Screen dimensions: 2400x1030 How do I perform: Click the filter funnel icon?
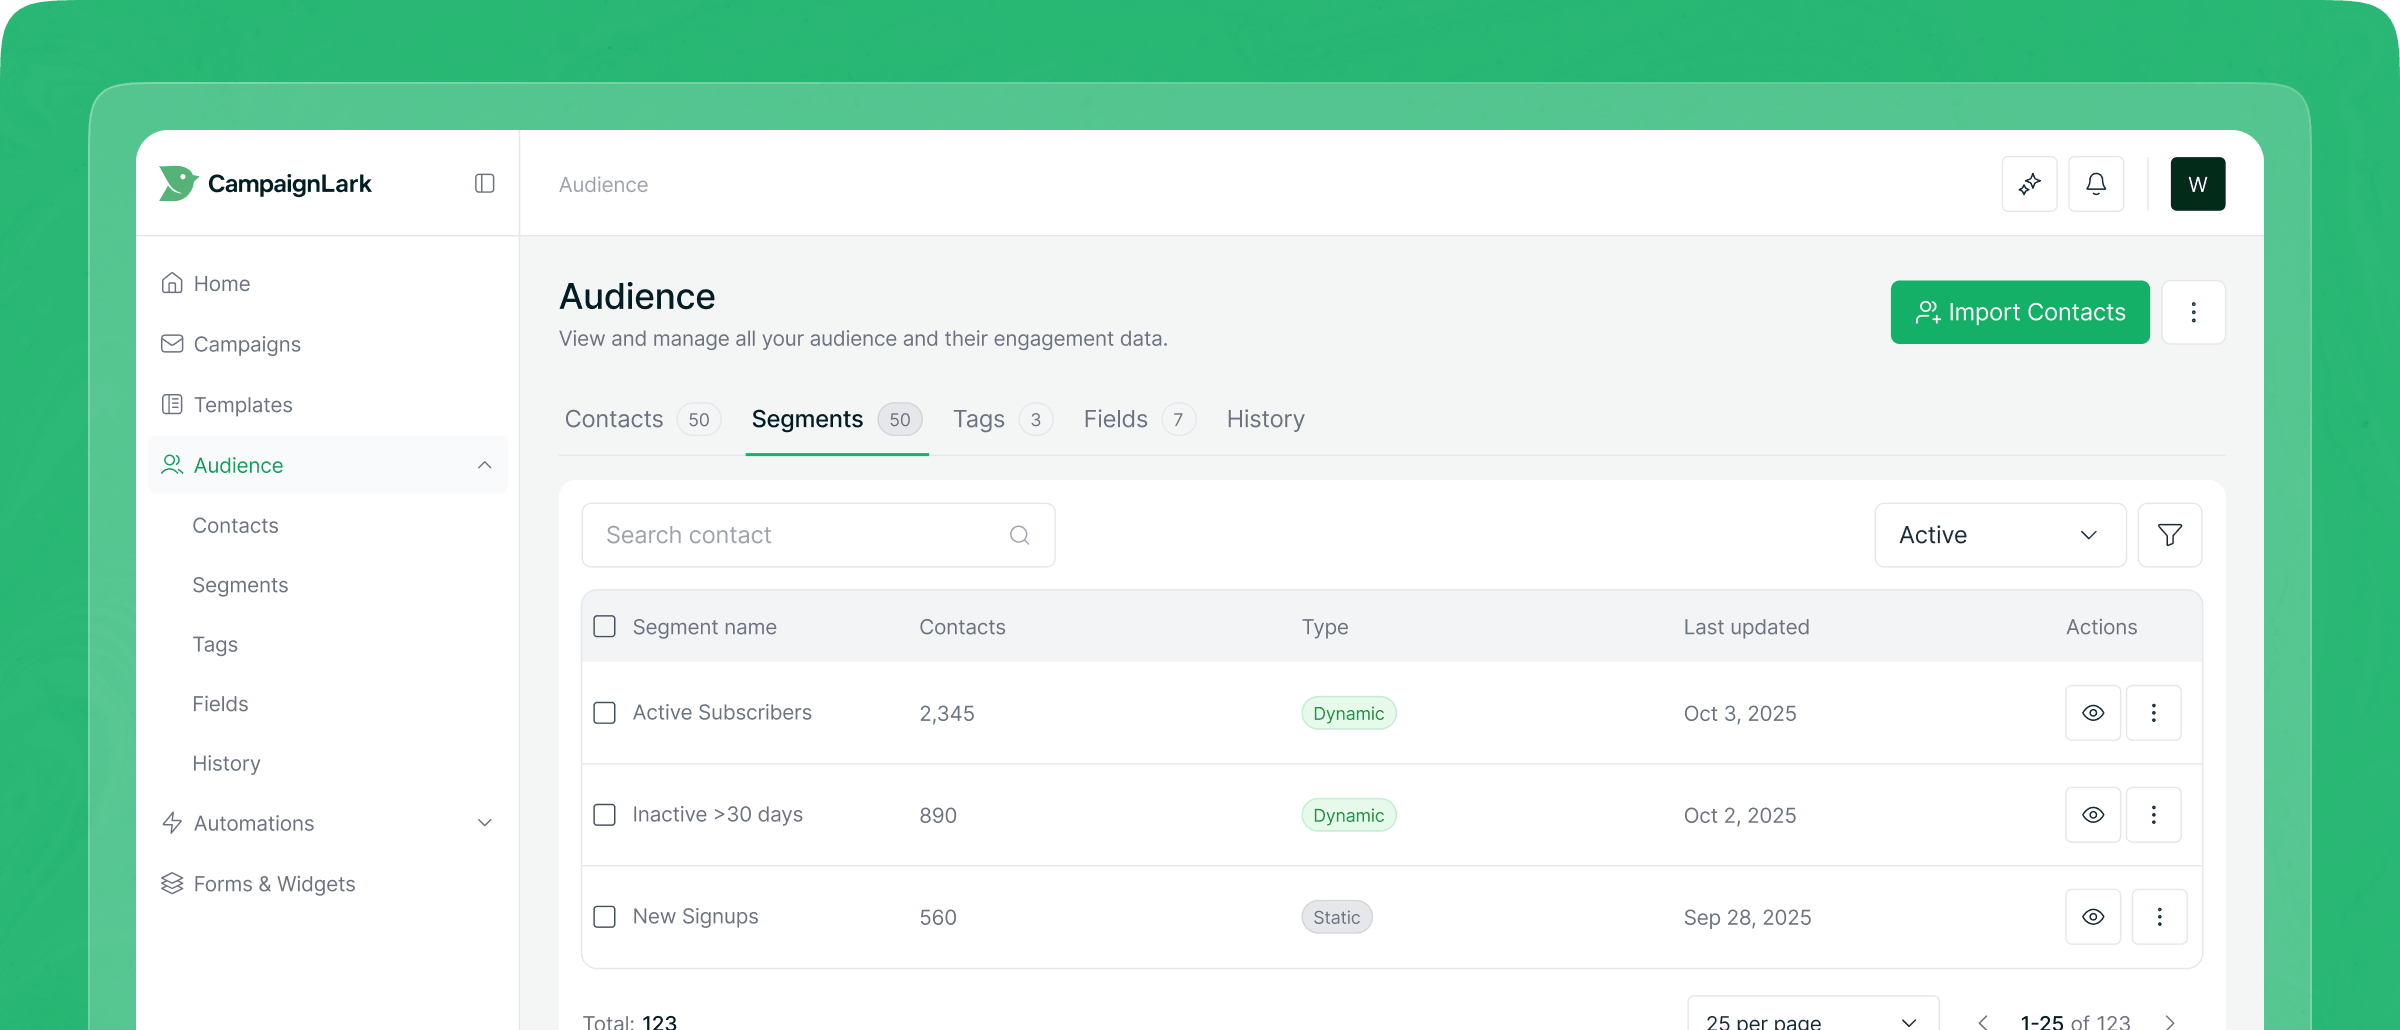coord(2169,535)
